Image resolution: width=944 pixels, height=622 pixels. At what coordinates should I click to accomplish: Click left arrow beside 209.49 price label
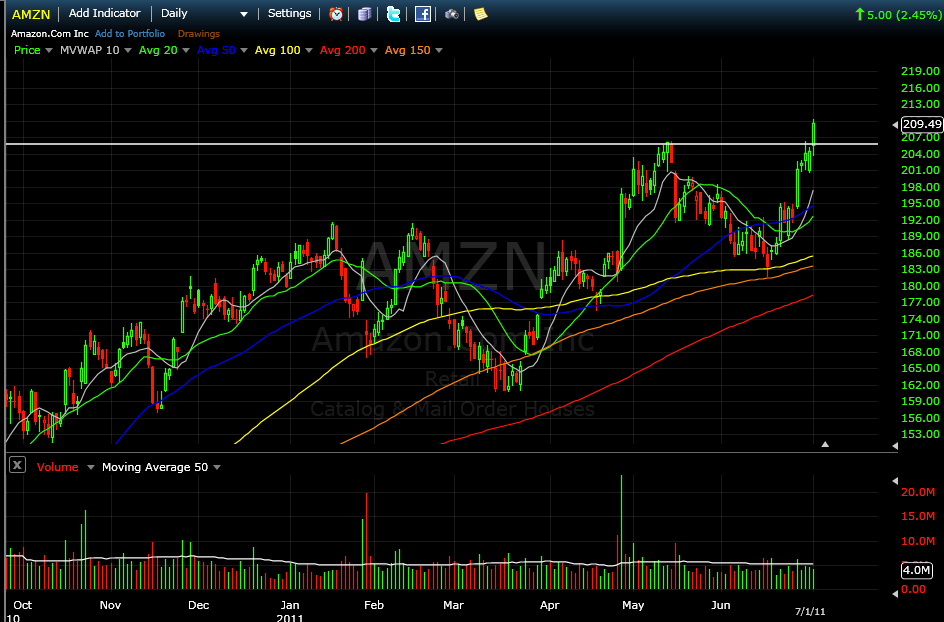tap(895, 125)
